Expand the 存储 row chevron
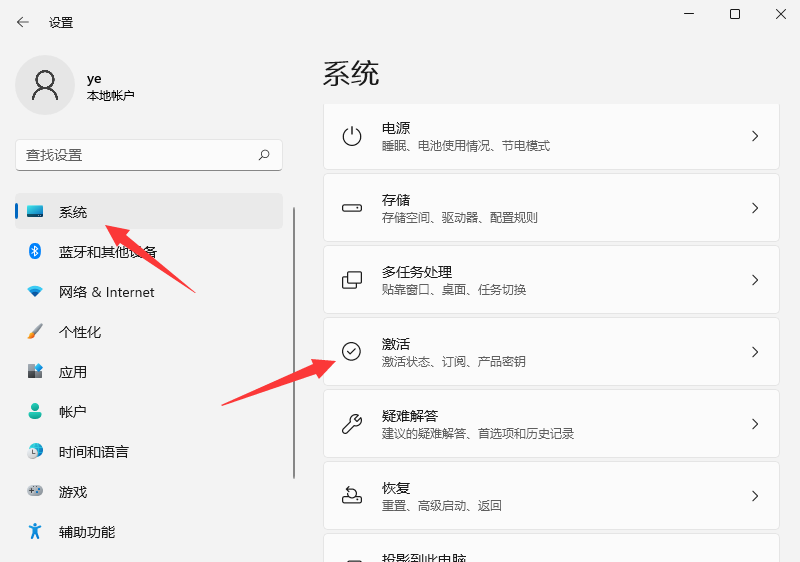800x562 pixels. [x=755, y=208]
